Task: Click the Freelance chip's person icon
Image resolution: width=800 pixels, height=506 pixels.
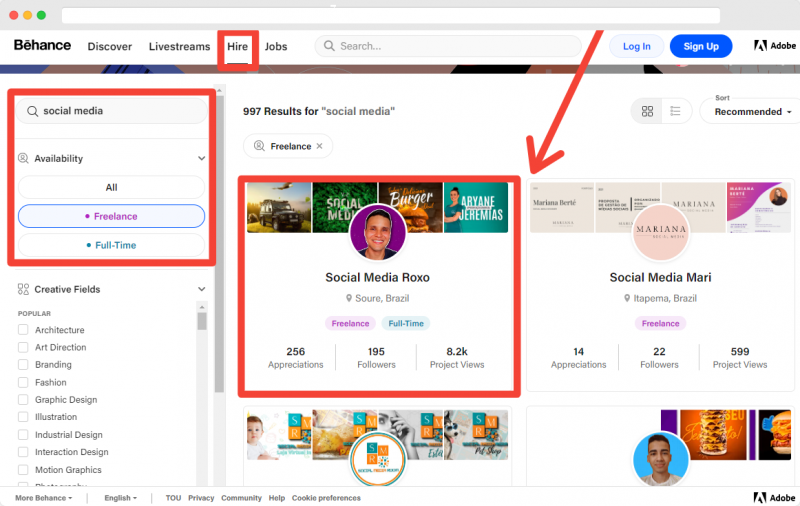Action: point(259,146)
